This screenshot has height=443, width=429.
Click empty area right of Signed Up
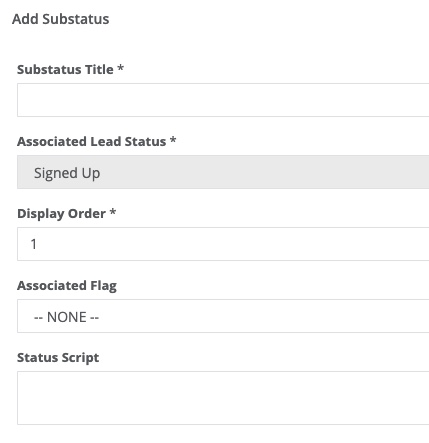[263, 172]
